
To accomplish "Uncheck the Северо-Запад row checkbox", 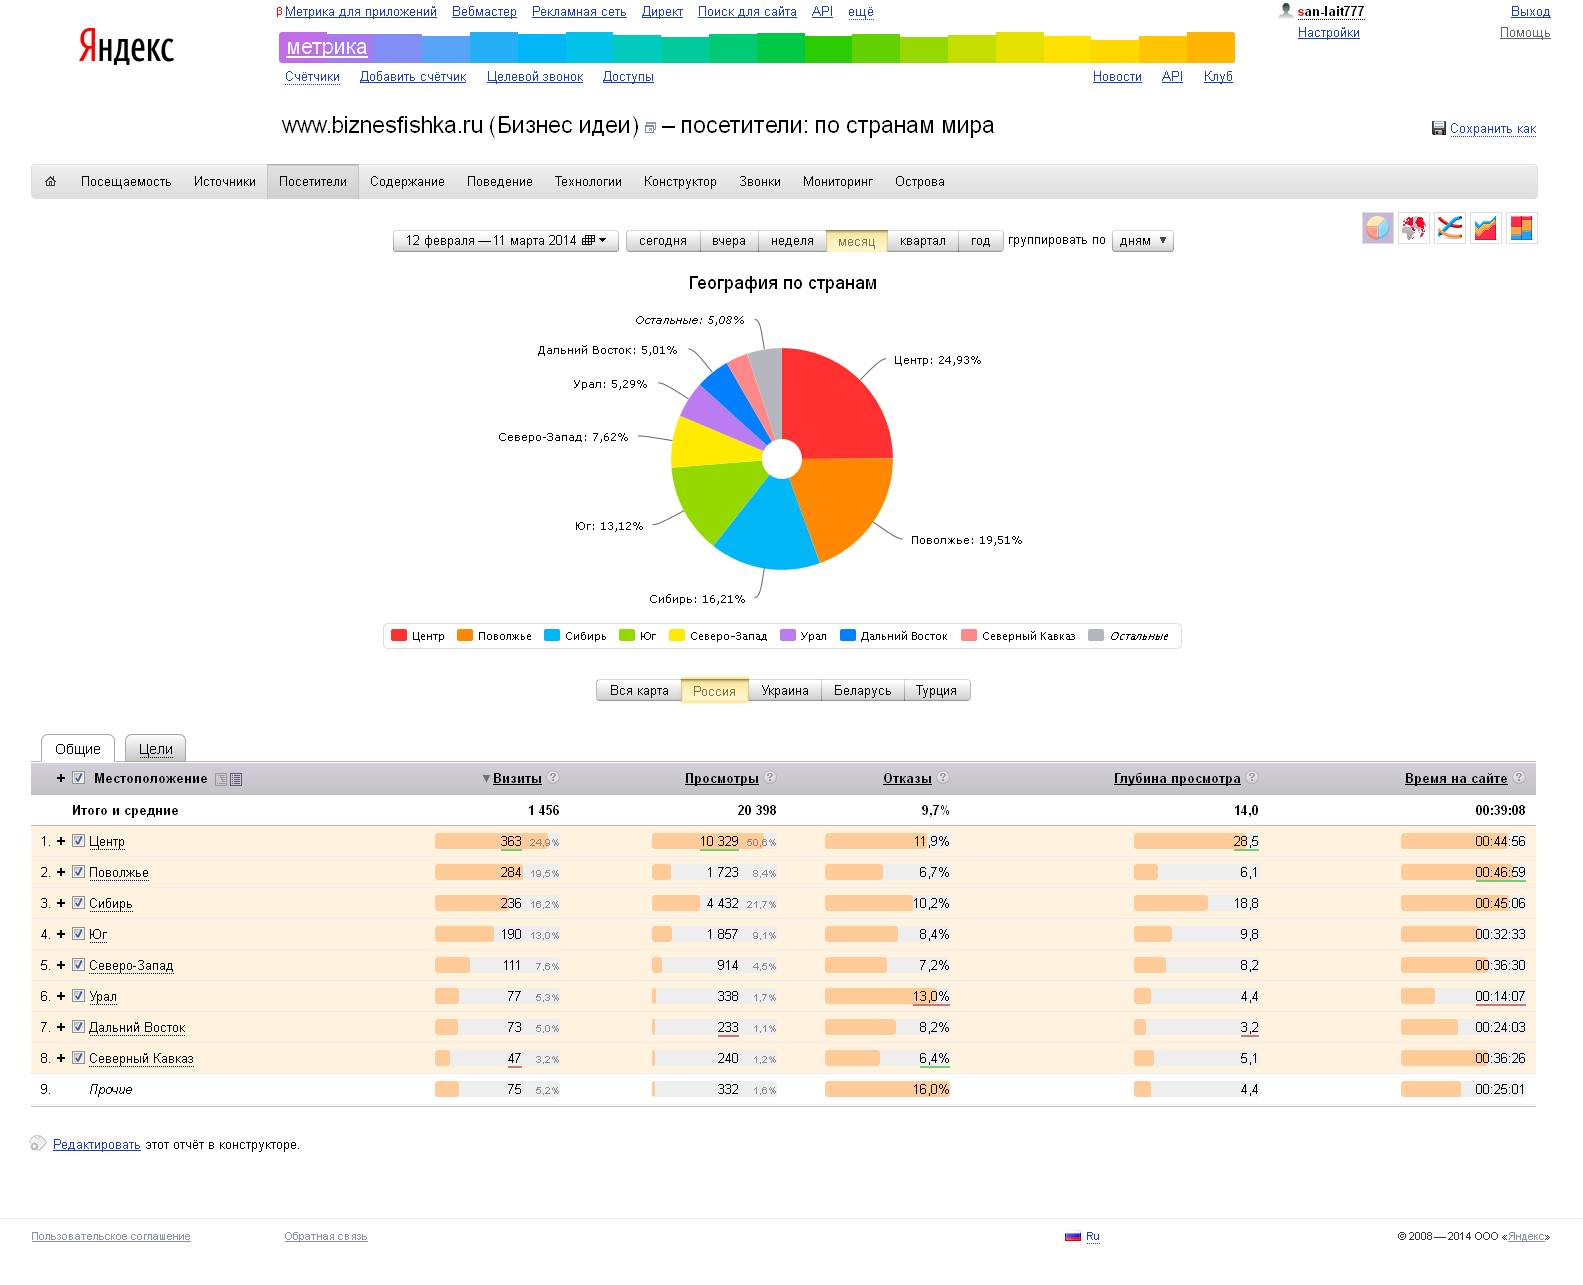I will [x=78, y=965].
